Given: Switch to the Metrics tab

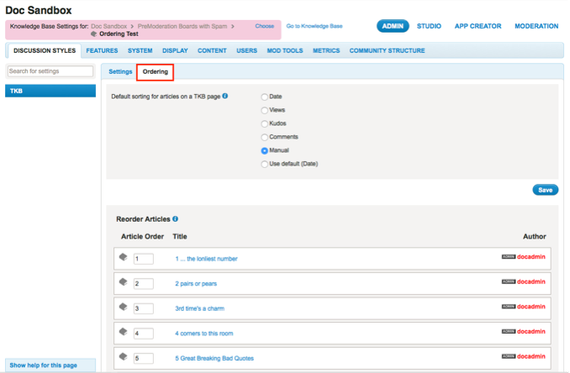Looking at the screenshot, I should [326, 51].
